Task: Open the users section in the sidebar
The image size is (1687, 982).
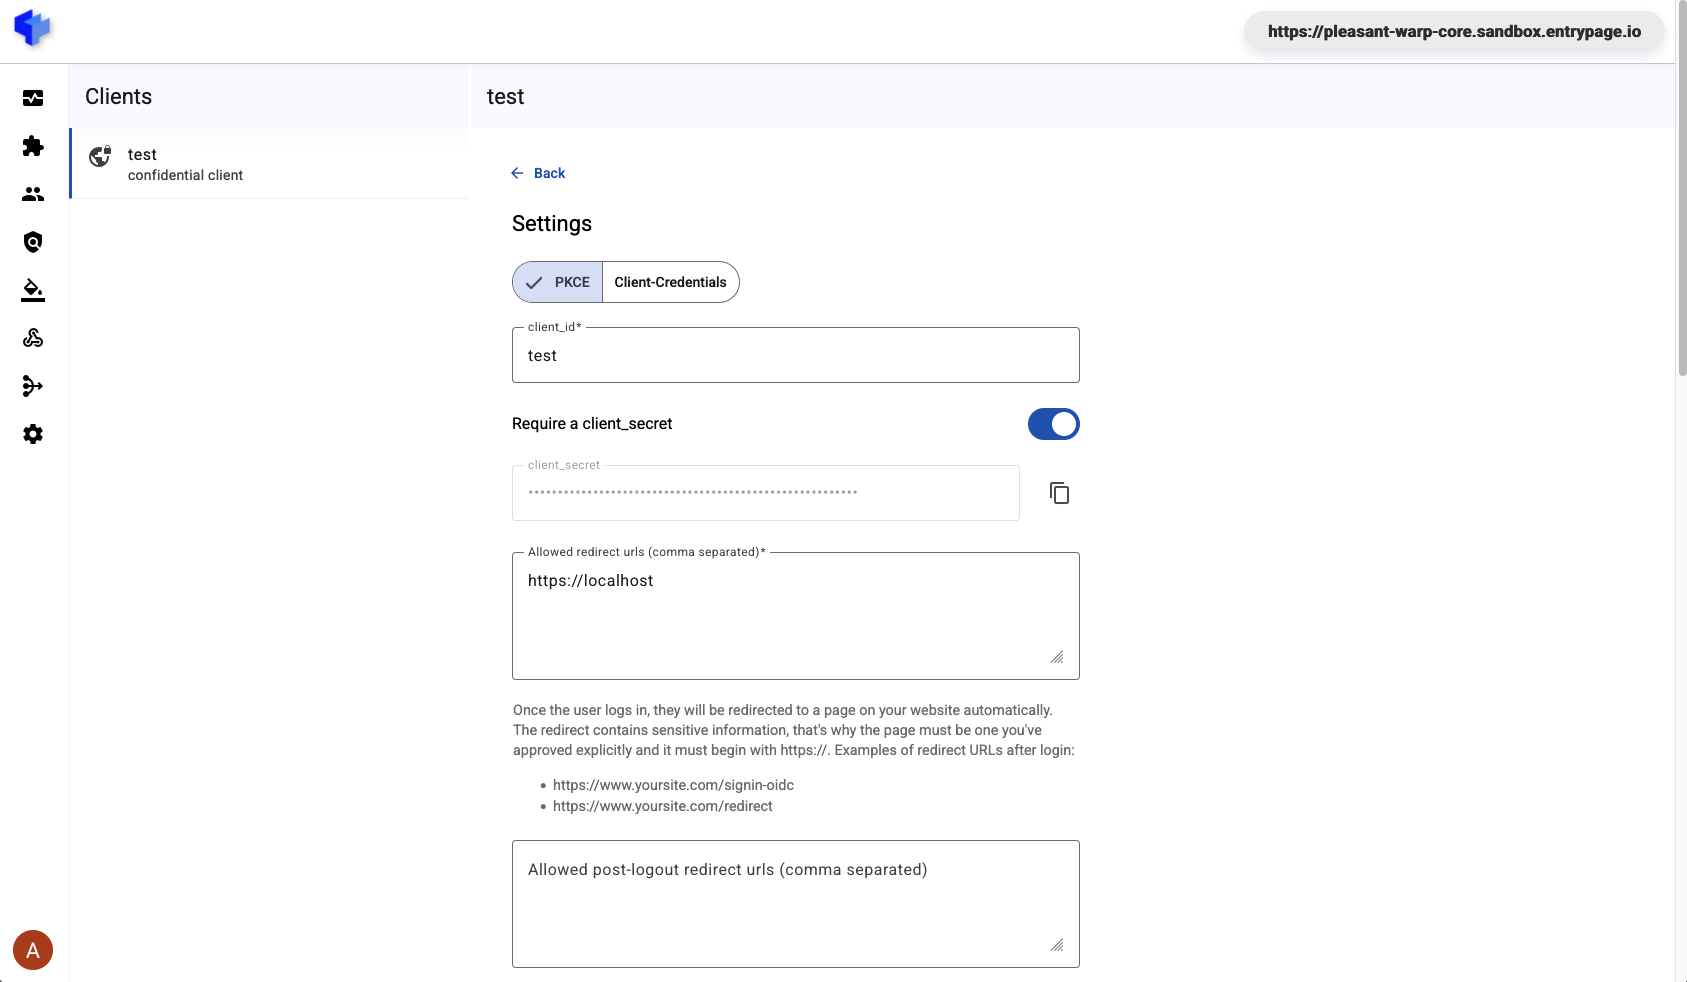Action: (33, 194)
